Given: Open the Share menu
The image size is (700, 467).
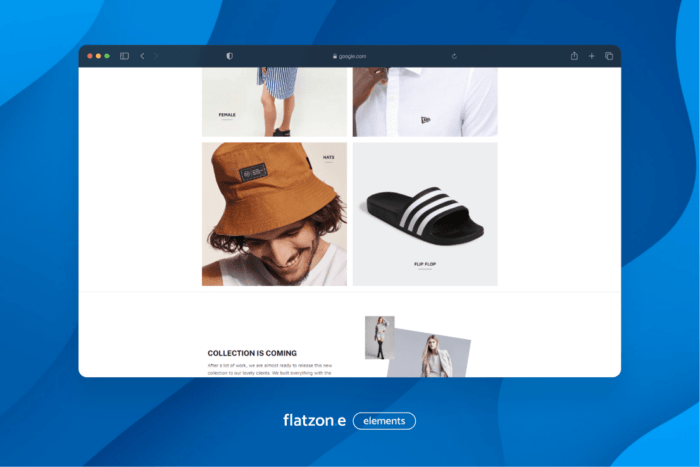Looking at the screenshot, I should pyautogui.click(x=574, y=56).
